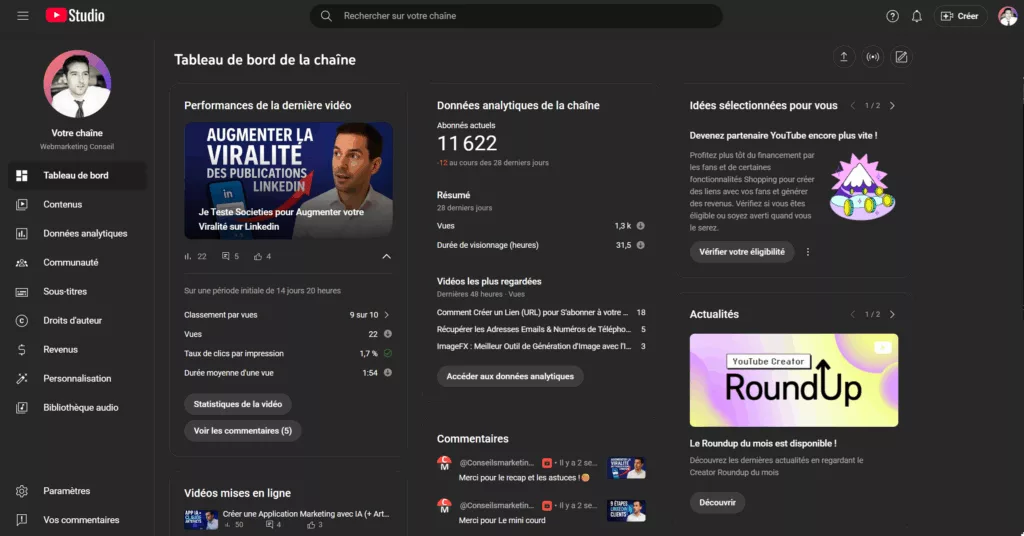Go to previous idea in Idées sélectionnées
This screenshot has height=536, width=1024.
pos(853,106)
